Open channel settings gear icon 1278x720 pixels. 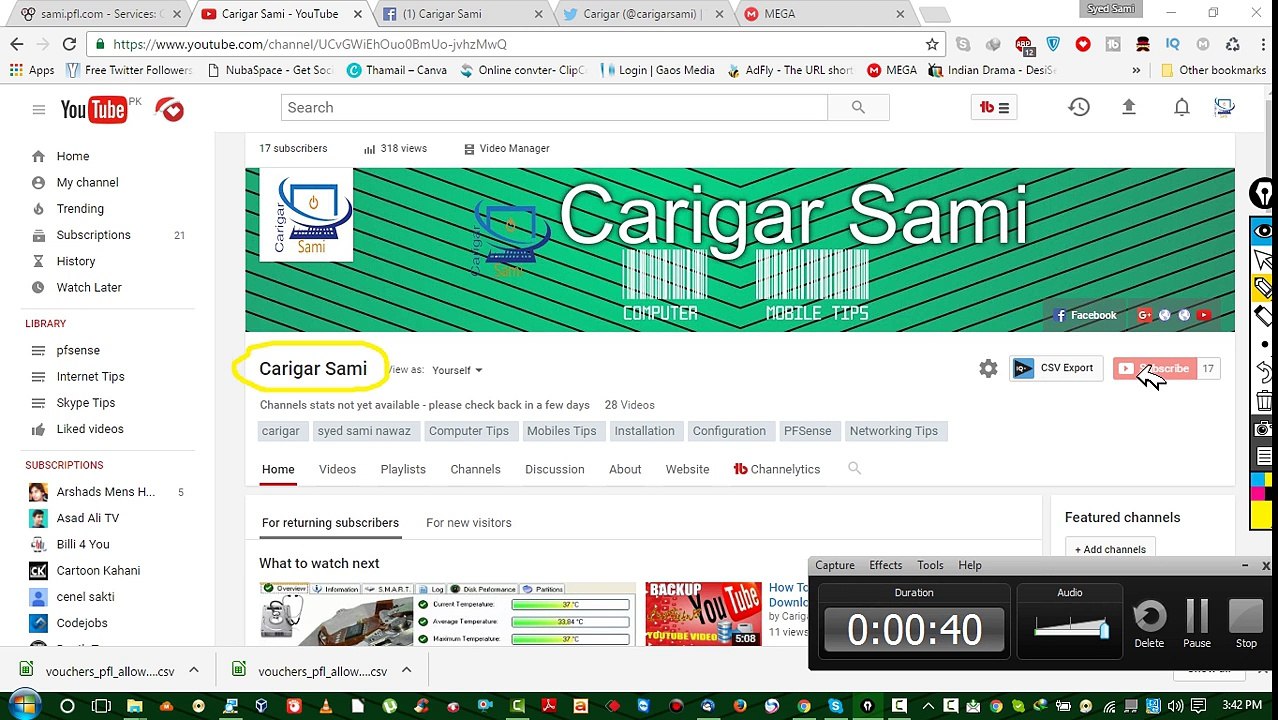[988, 369]
